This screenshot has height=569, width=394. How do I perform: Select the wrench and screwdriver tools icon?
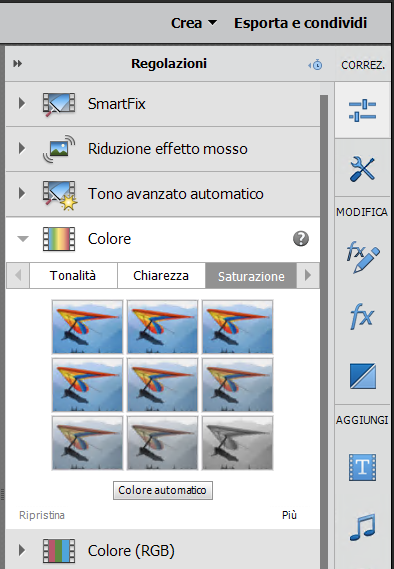point(362,168)
